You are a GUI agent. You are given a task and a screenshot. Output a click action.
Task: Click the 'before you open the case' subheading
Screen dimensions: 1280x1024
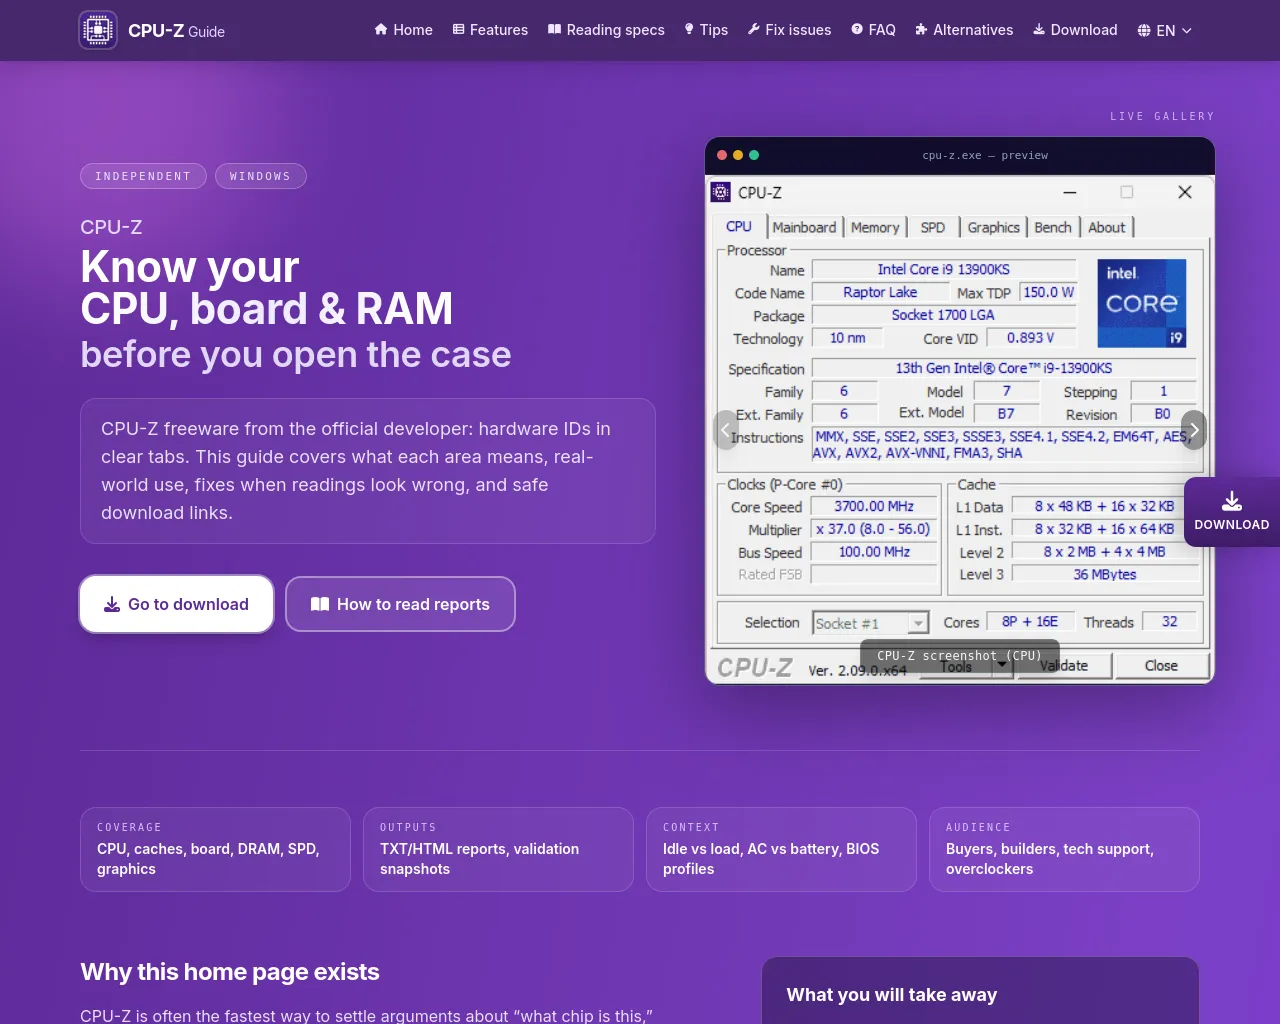click(296, 355)
